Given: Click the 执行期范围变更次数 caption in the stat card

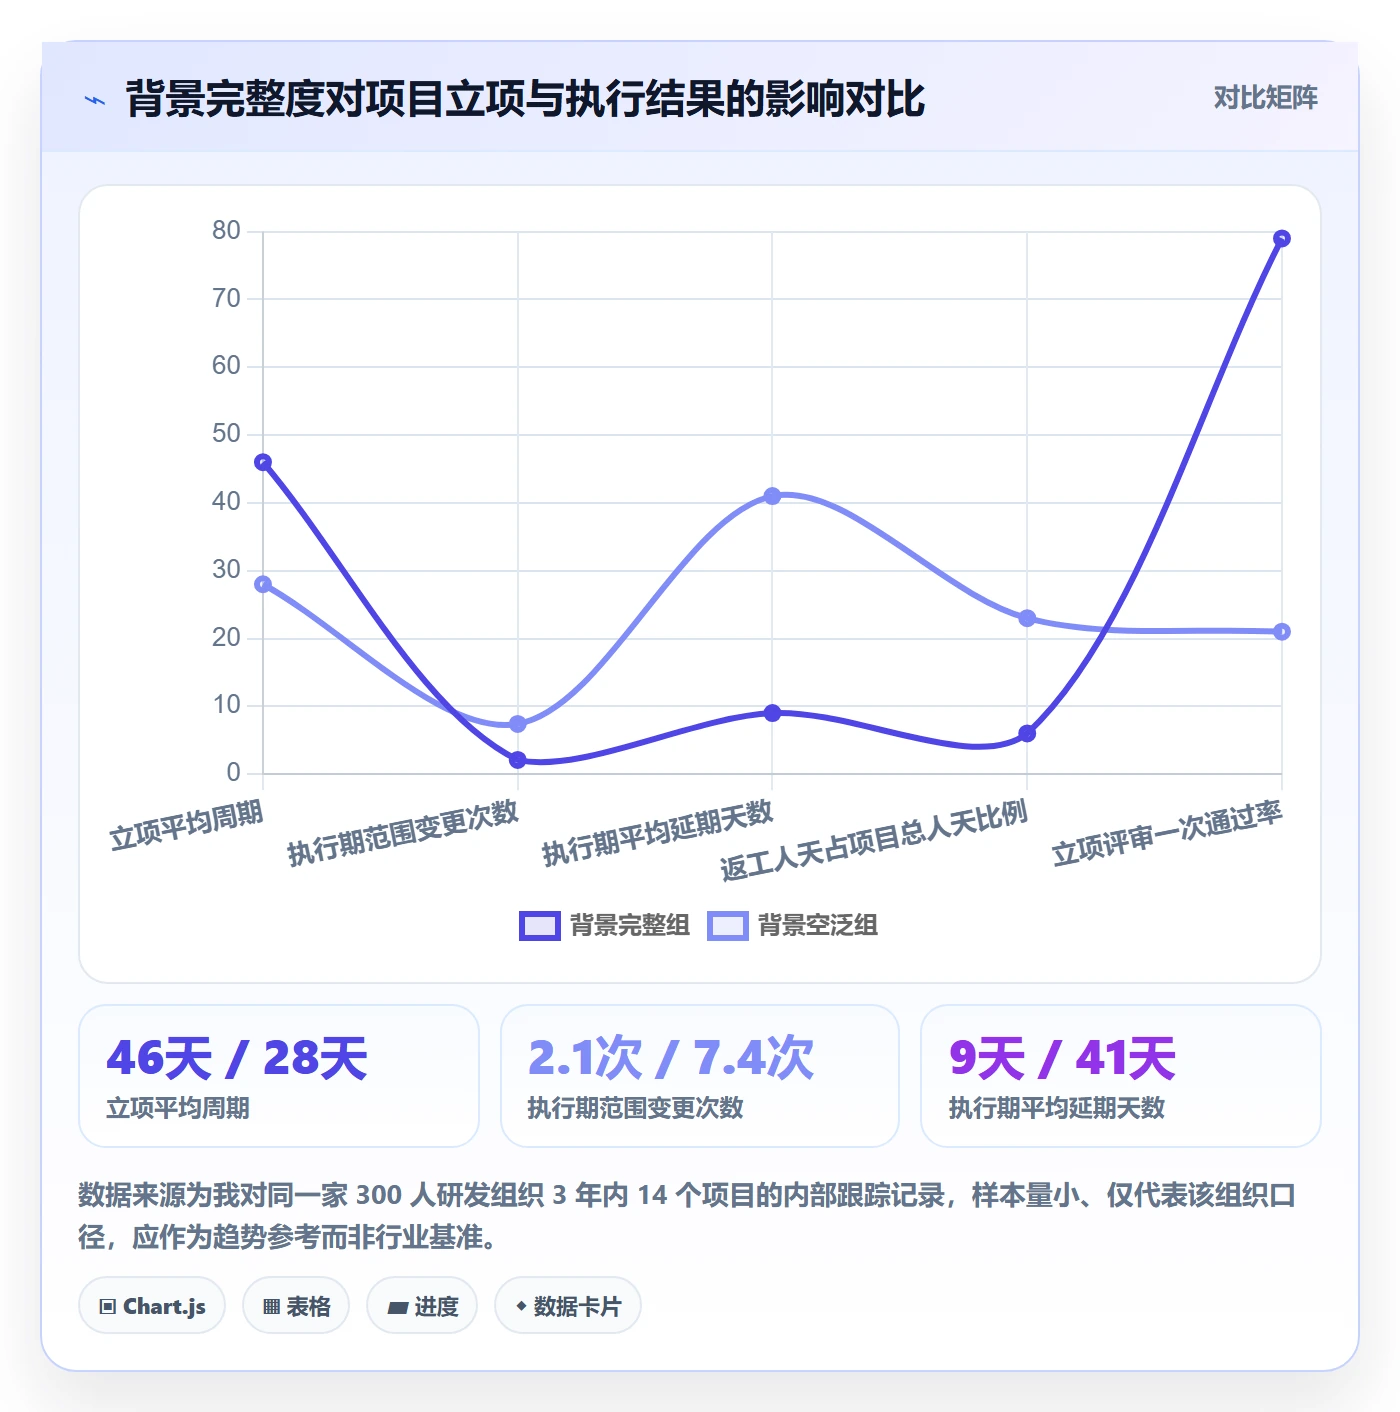Looking at the screenshot, I should tap(636, 1108).
